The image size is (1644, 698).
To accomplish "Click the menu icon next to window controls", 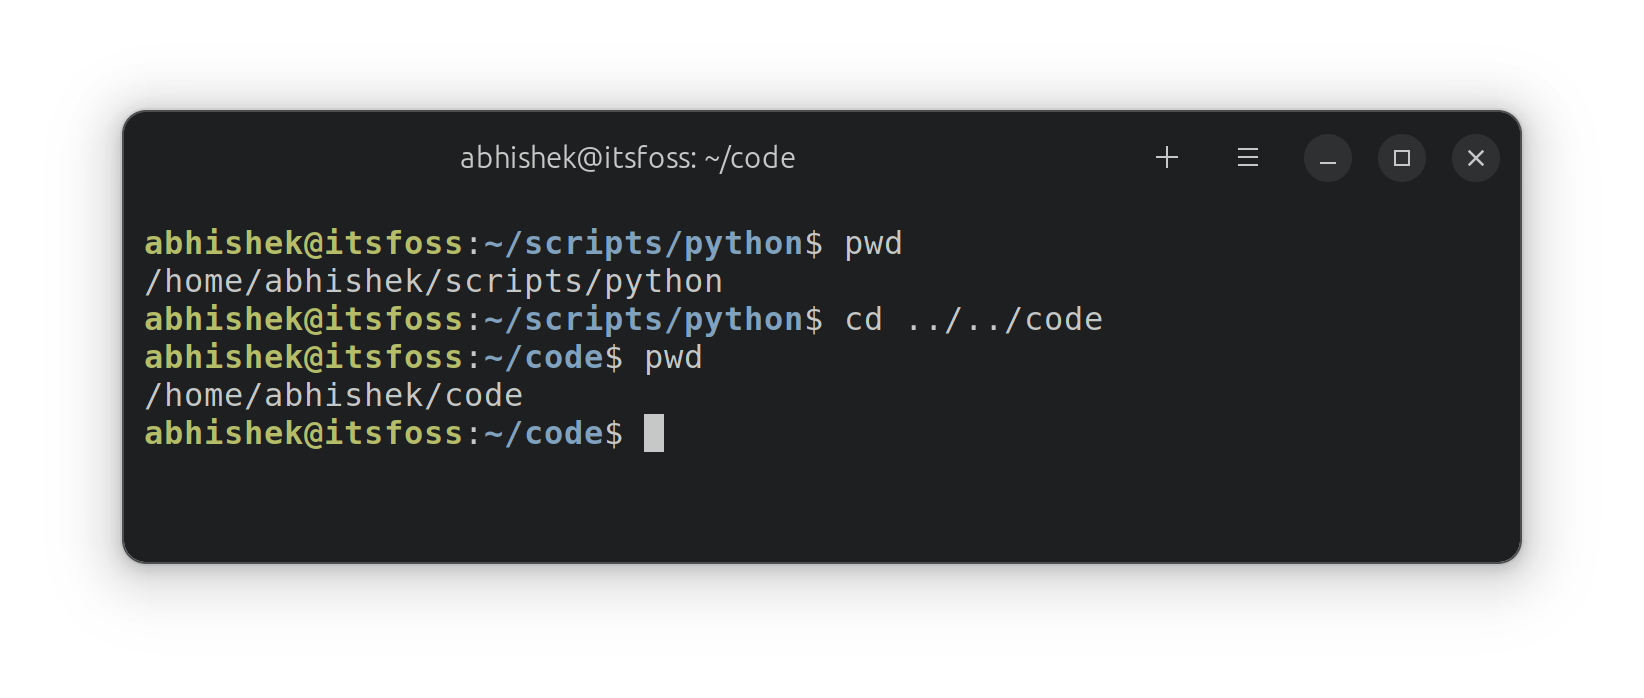I will click(x=1247, y=157).
